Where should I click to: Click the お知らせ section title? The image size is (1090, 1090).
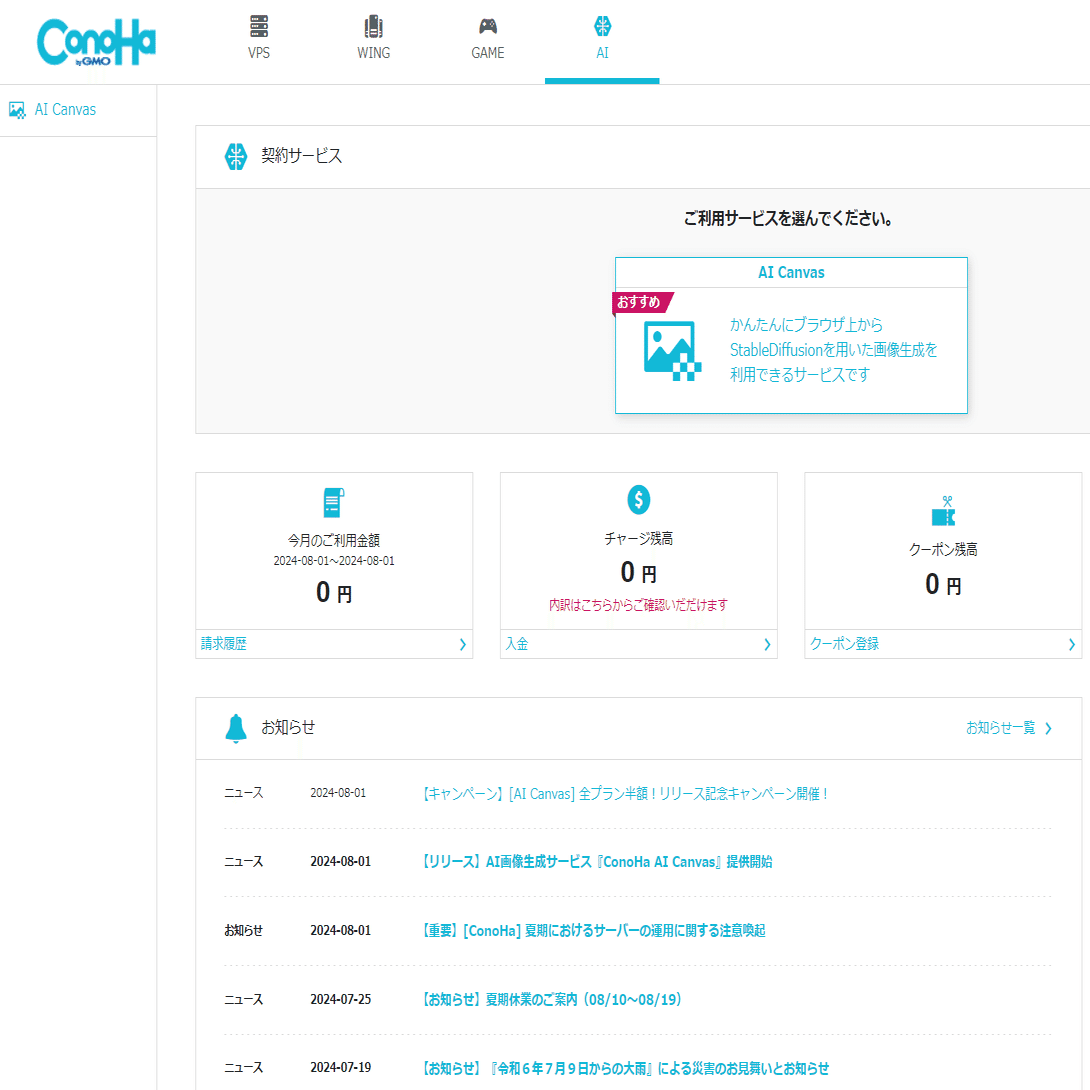288,727
